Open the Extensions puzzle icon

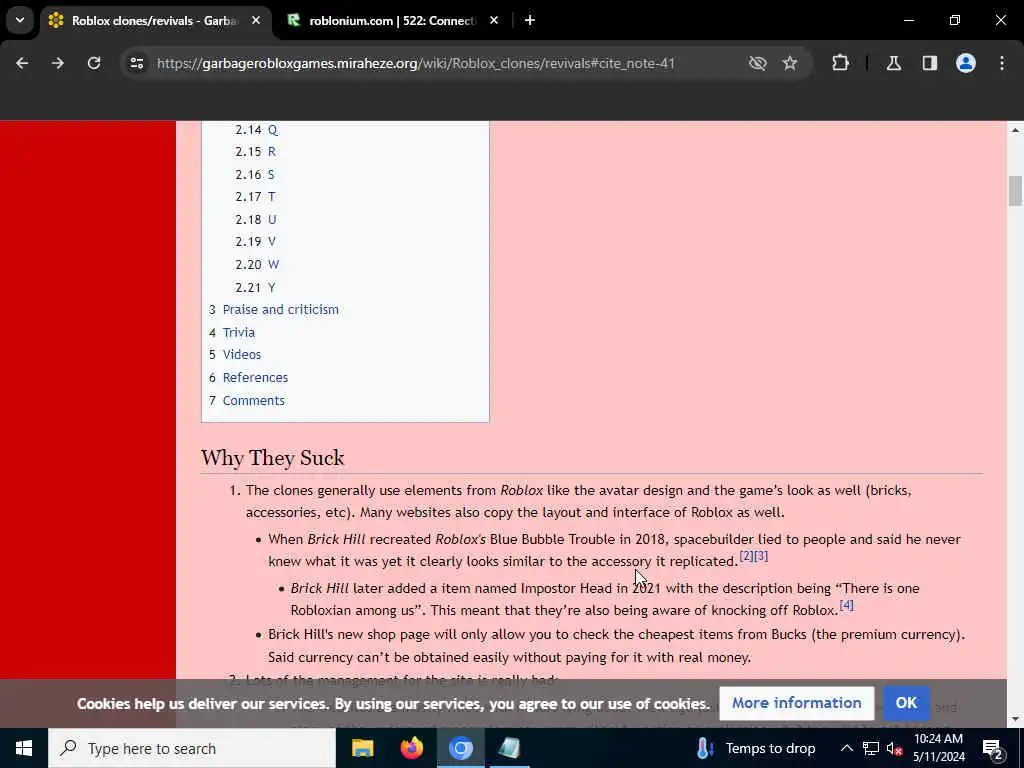coord(840,63)
